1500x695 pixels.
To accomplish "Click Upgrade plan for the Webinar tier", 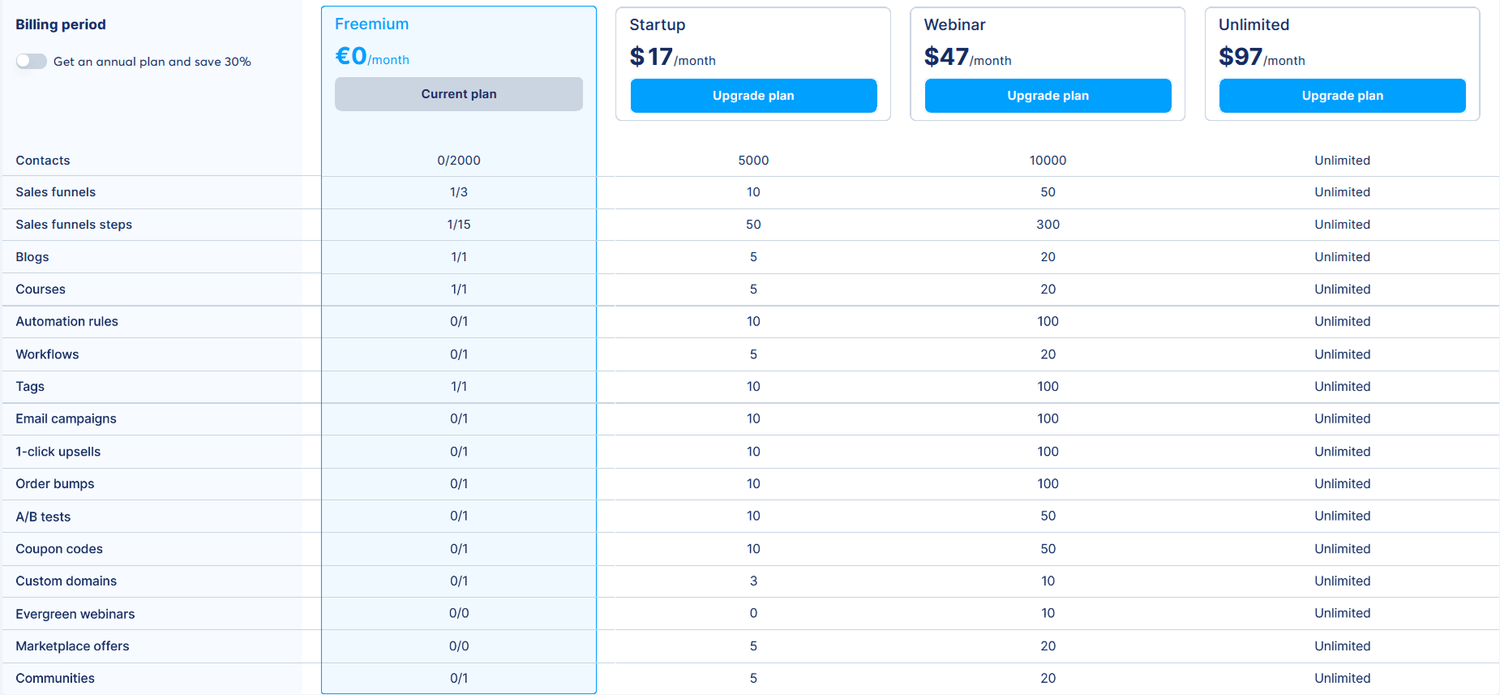I will click(x=1048, y=95).
